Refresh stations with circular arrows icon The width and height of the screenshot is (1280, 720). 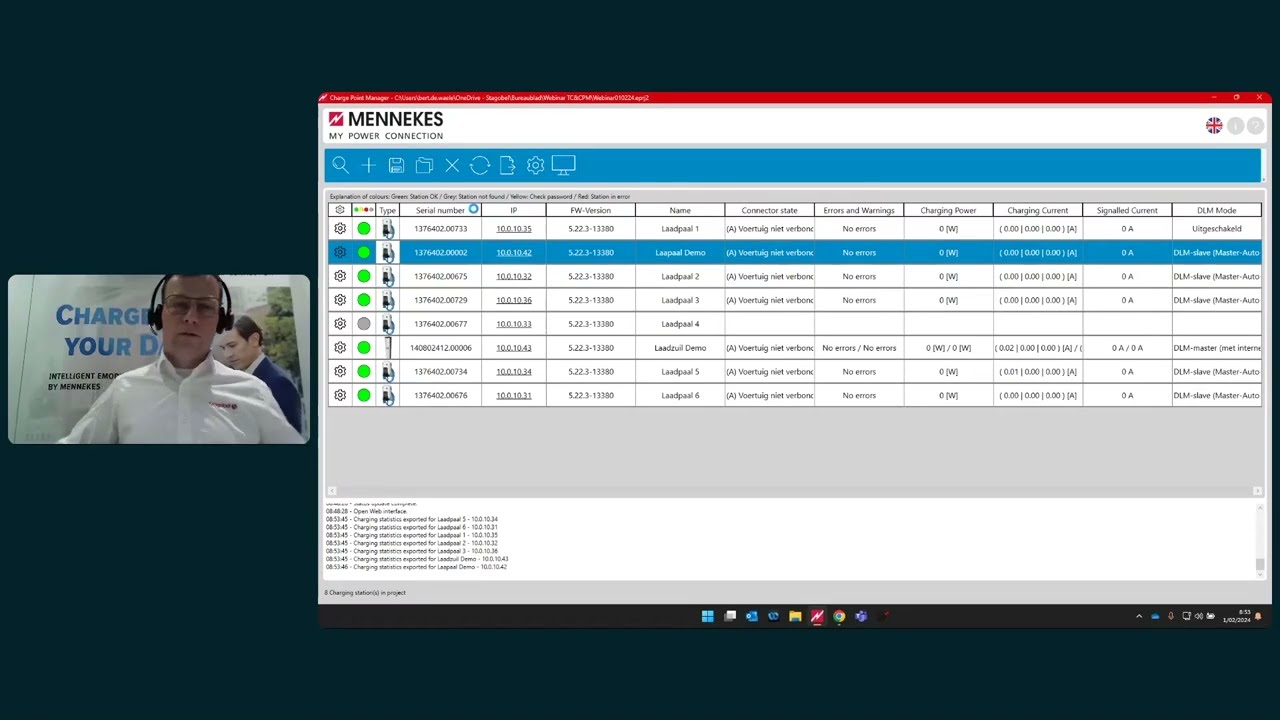[x=480, y=165]
